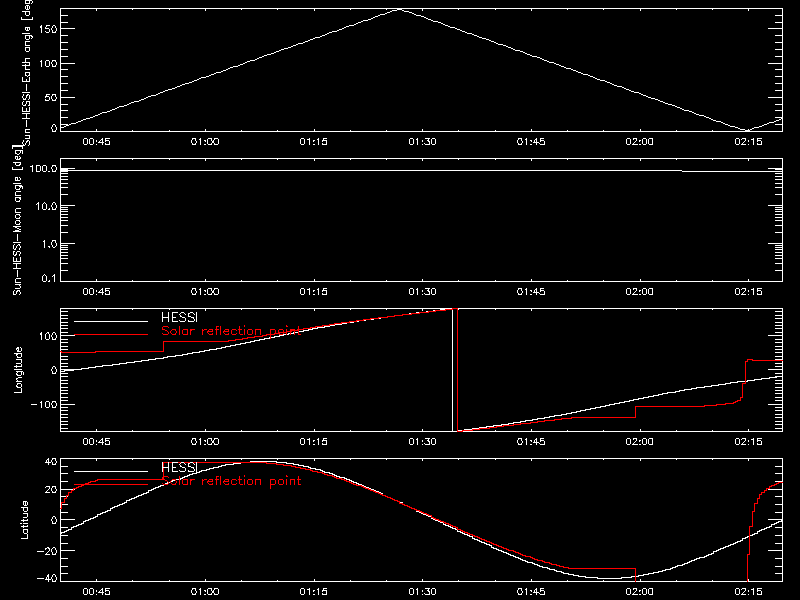Click 02:00 under Latitude plot
Image resolution: width=800 pixels, height=600 pixels.
coord(640,592)
